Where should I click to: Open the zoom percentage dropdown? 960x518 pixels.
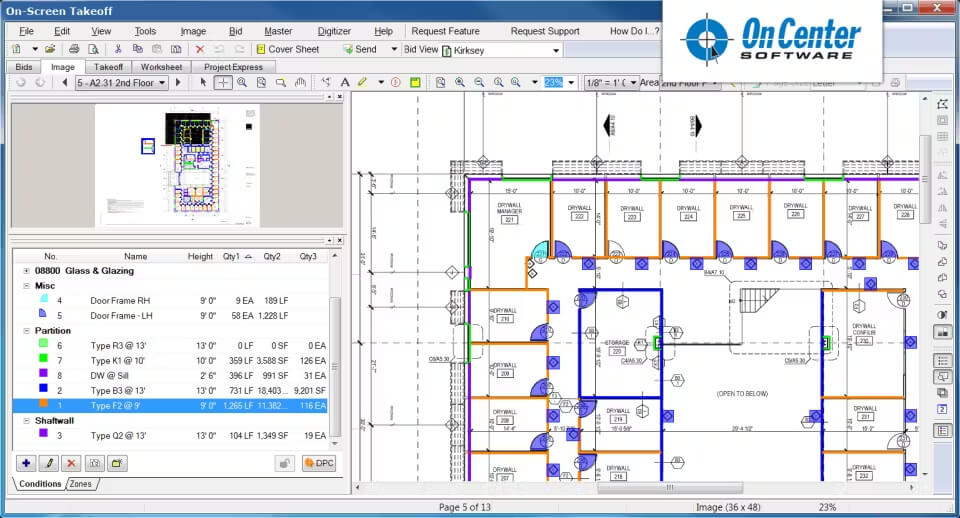(571, 82)
